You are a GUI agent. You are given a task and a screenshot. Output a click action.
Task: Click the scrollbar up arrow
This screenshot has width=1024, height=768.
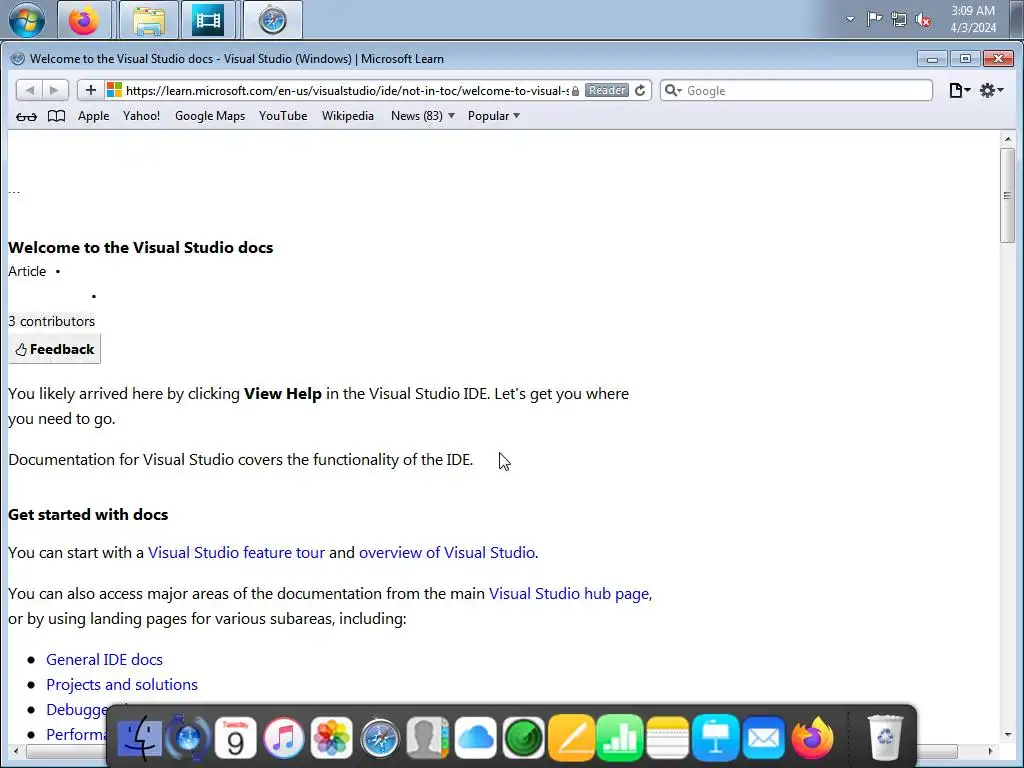pos(1008,139)
